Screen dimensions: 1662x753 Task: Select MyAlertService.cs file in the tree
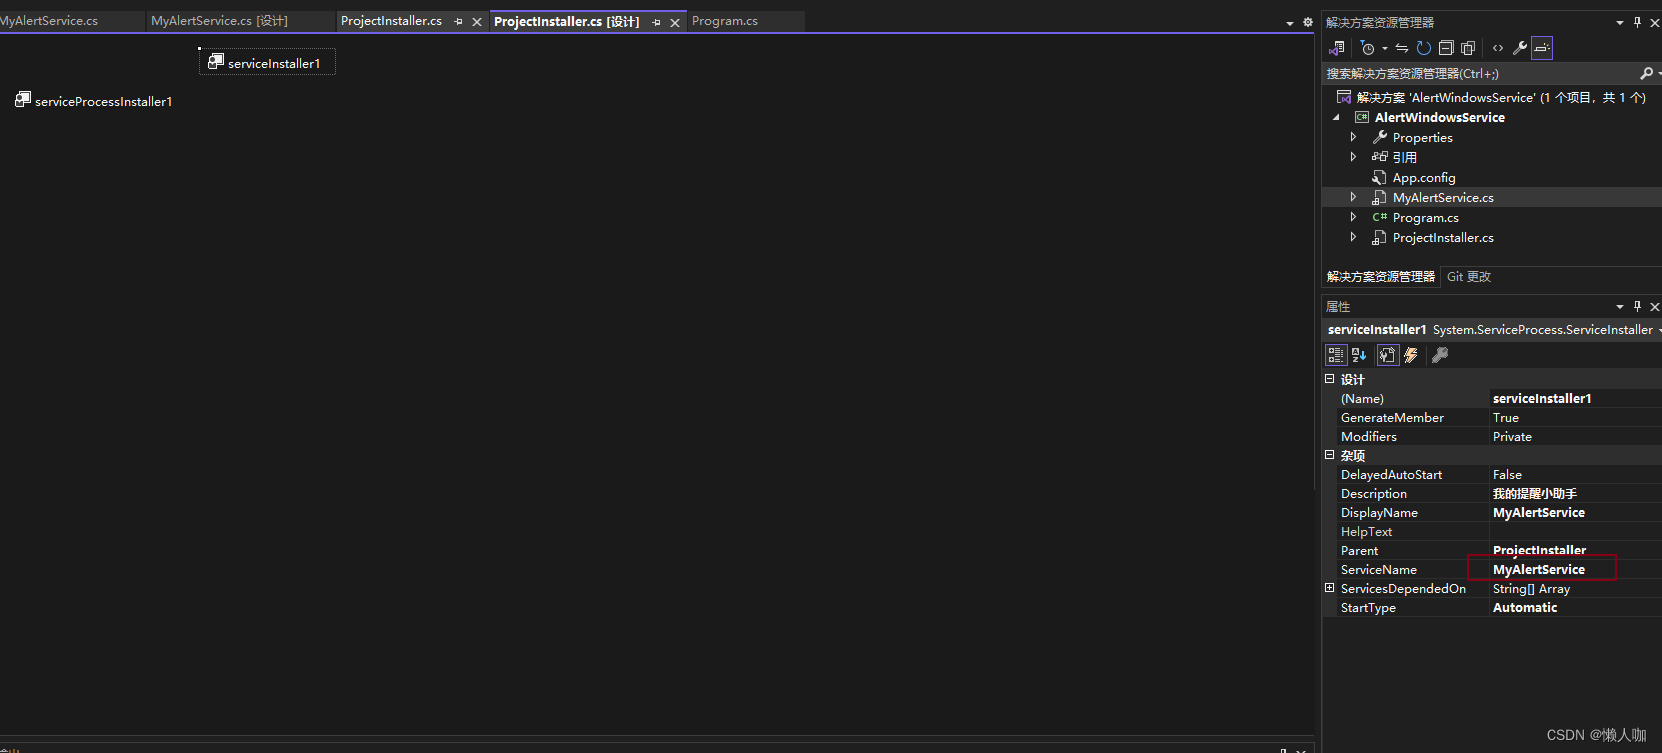(1443, 197)
